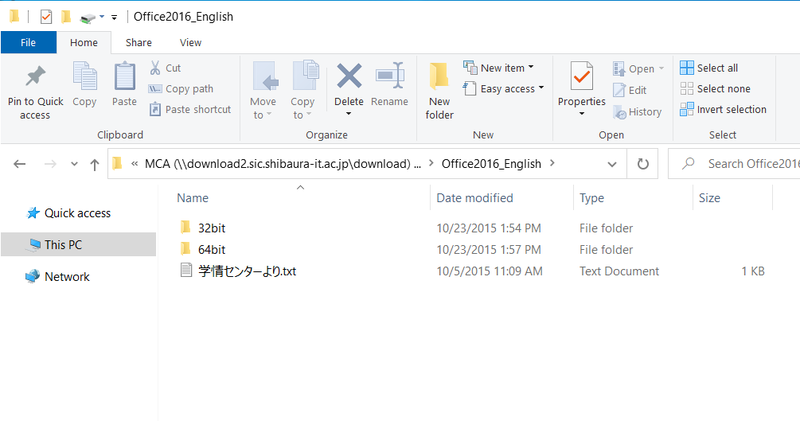Viewport: 800px width, 421px height.
Task: Click the Properties checkmark in Quick Access Toolbar
Action: (x=46, y=17)
